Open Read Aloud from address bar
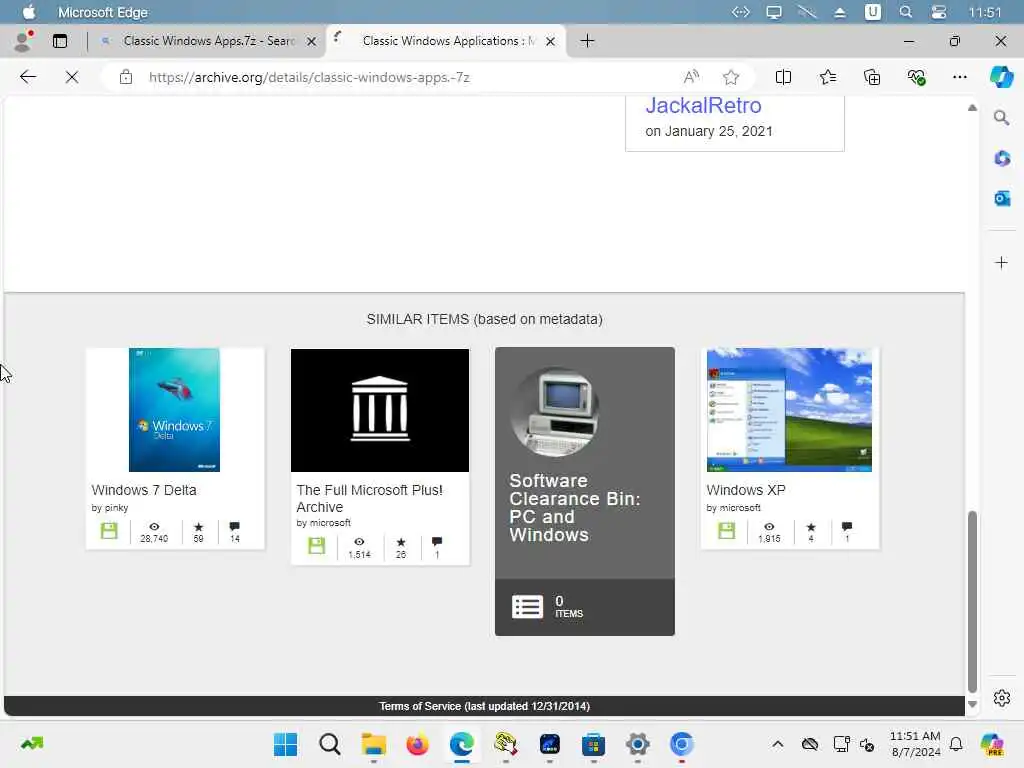The height and width of the screenshot is (768, 1024). (x=691, y=77)
